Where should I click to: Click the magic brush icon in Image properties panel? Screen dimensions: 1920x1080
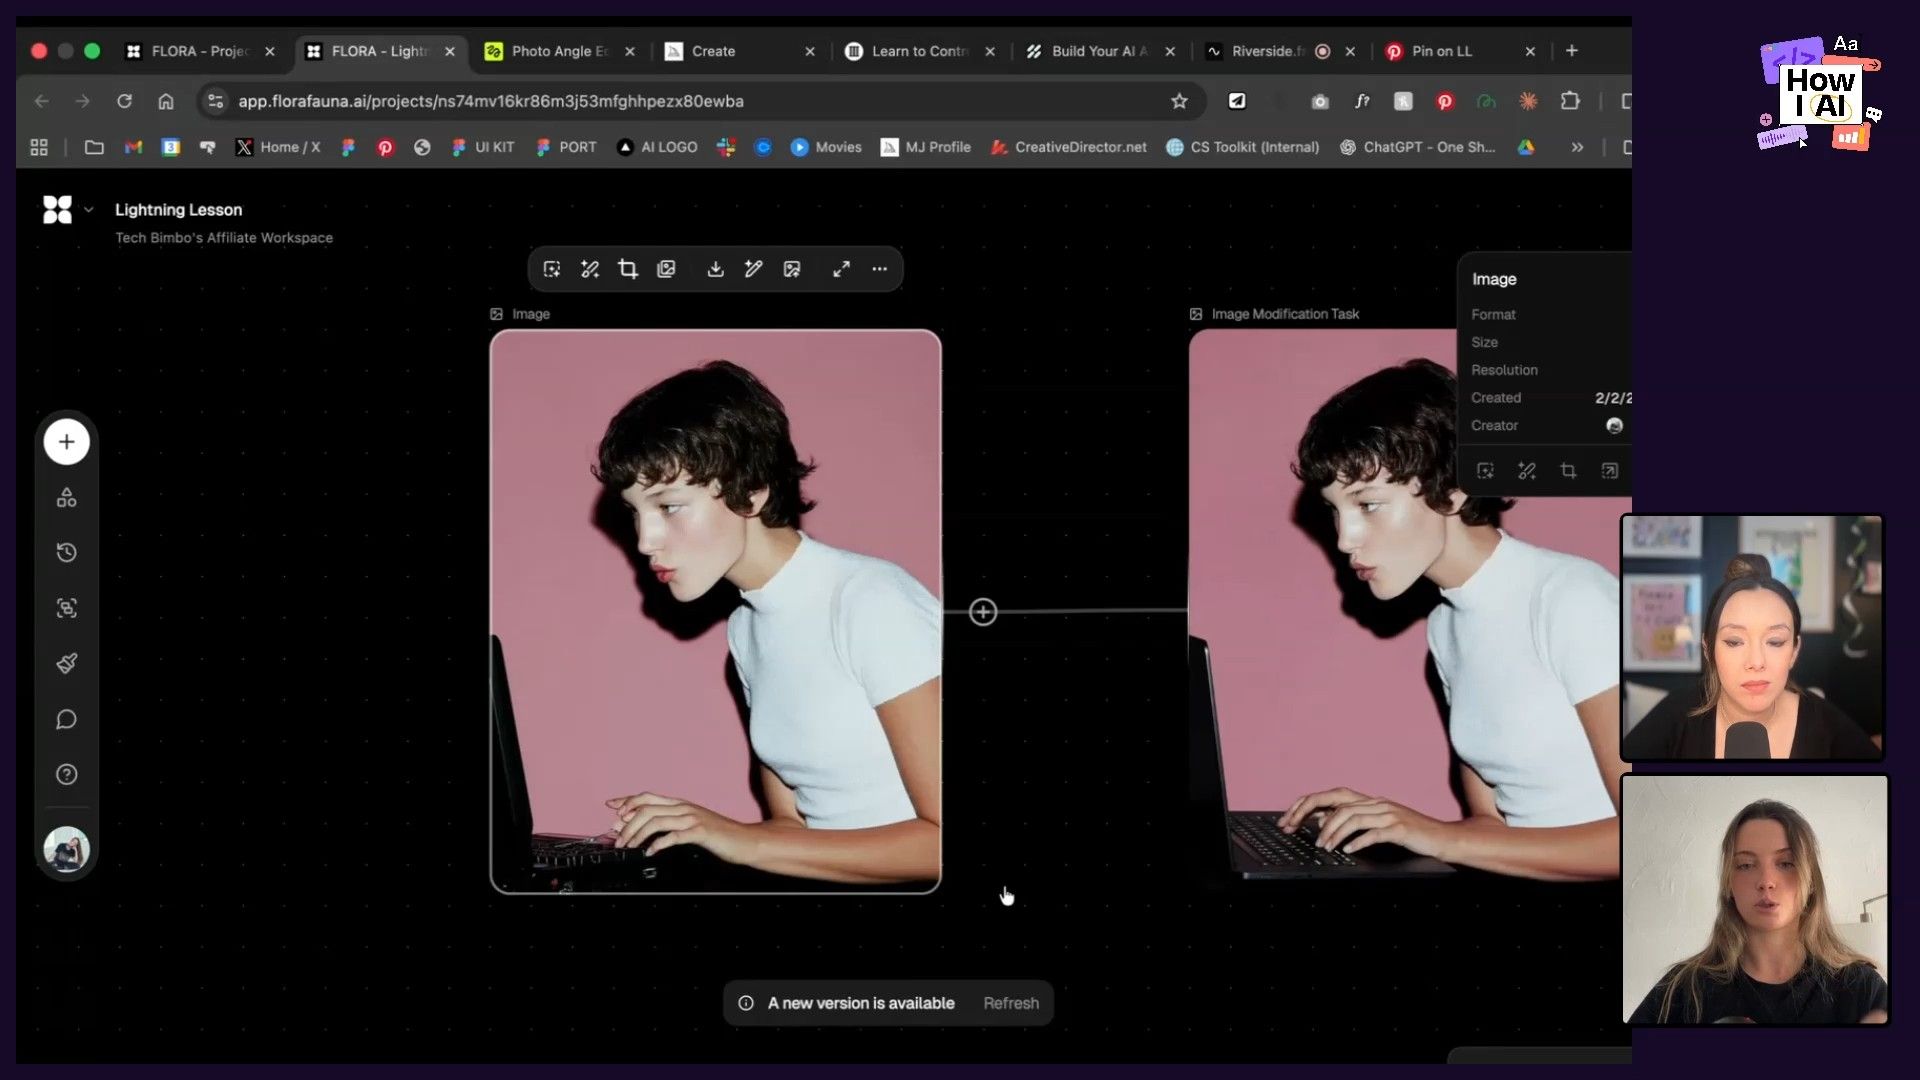click(x=1527, y=471)
